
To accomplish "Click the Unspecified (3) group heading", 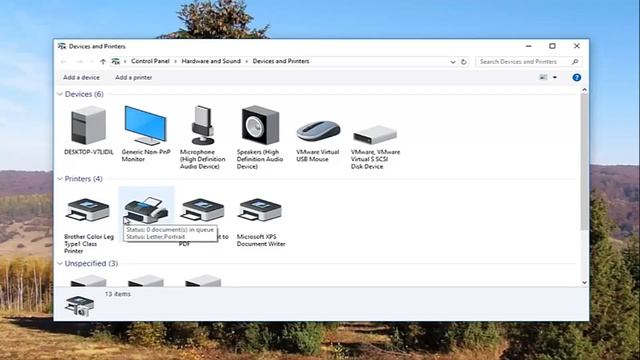I will tap(91, 264).
